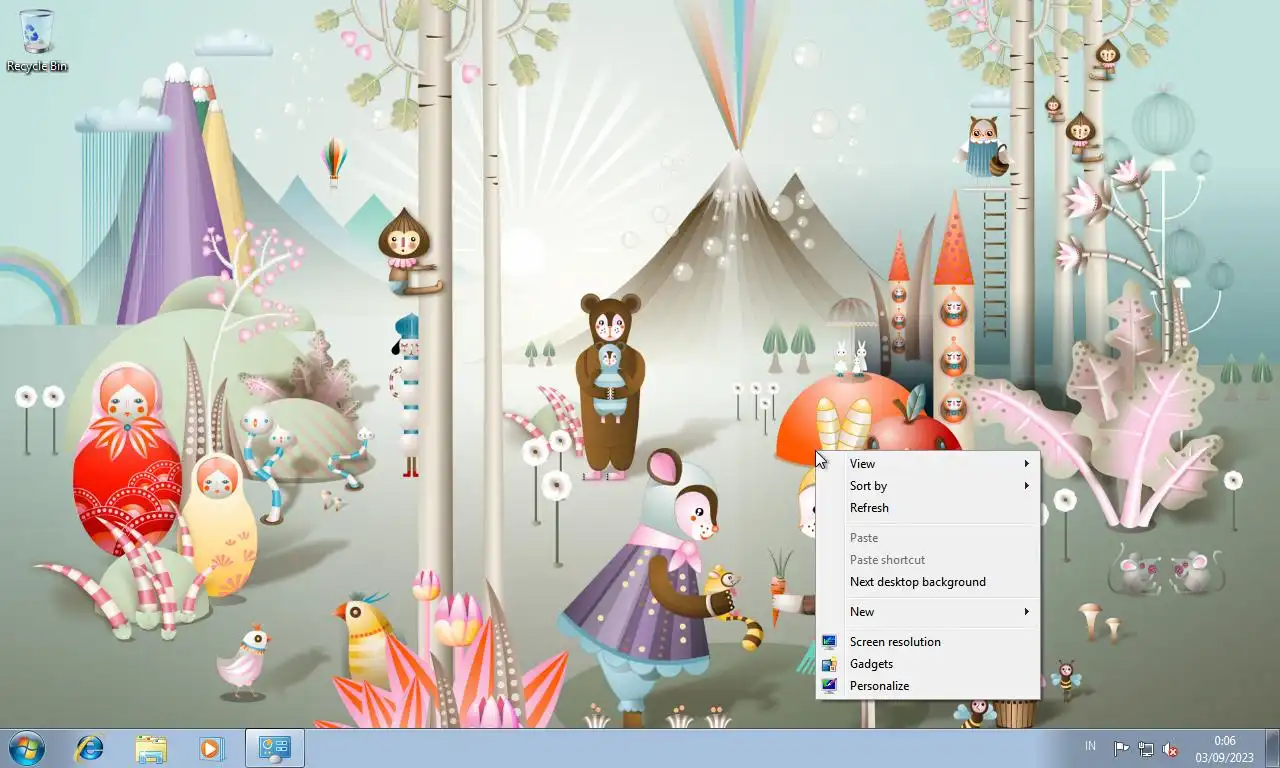Screen dimensions: 1280x768
Task: Switch to the active taskbar program button
Action: pyautogui.click(x=274, y=748)
